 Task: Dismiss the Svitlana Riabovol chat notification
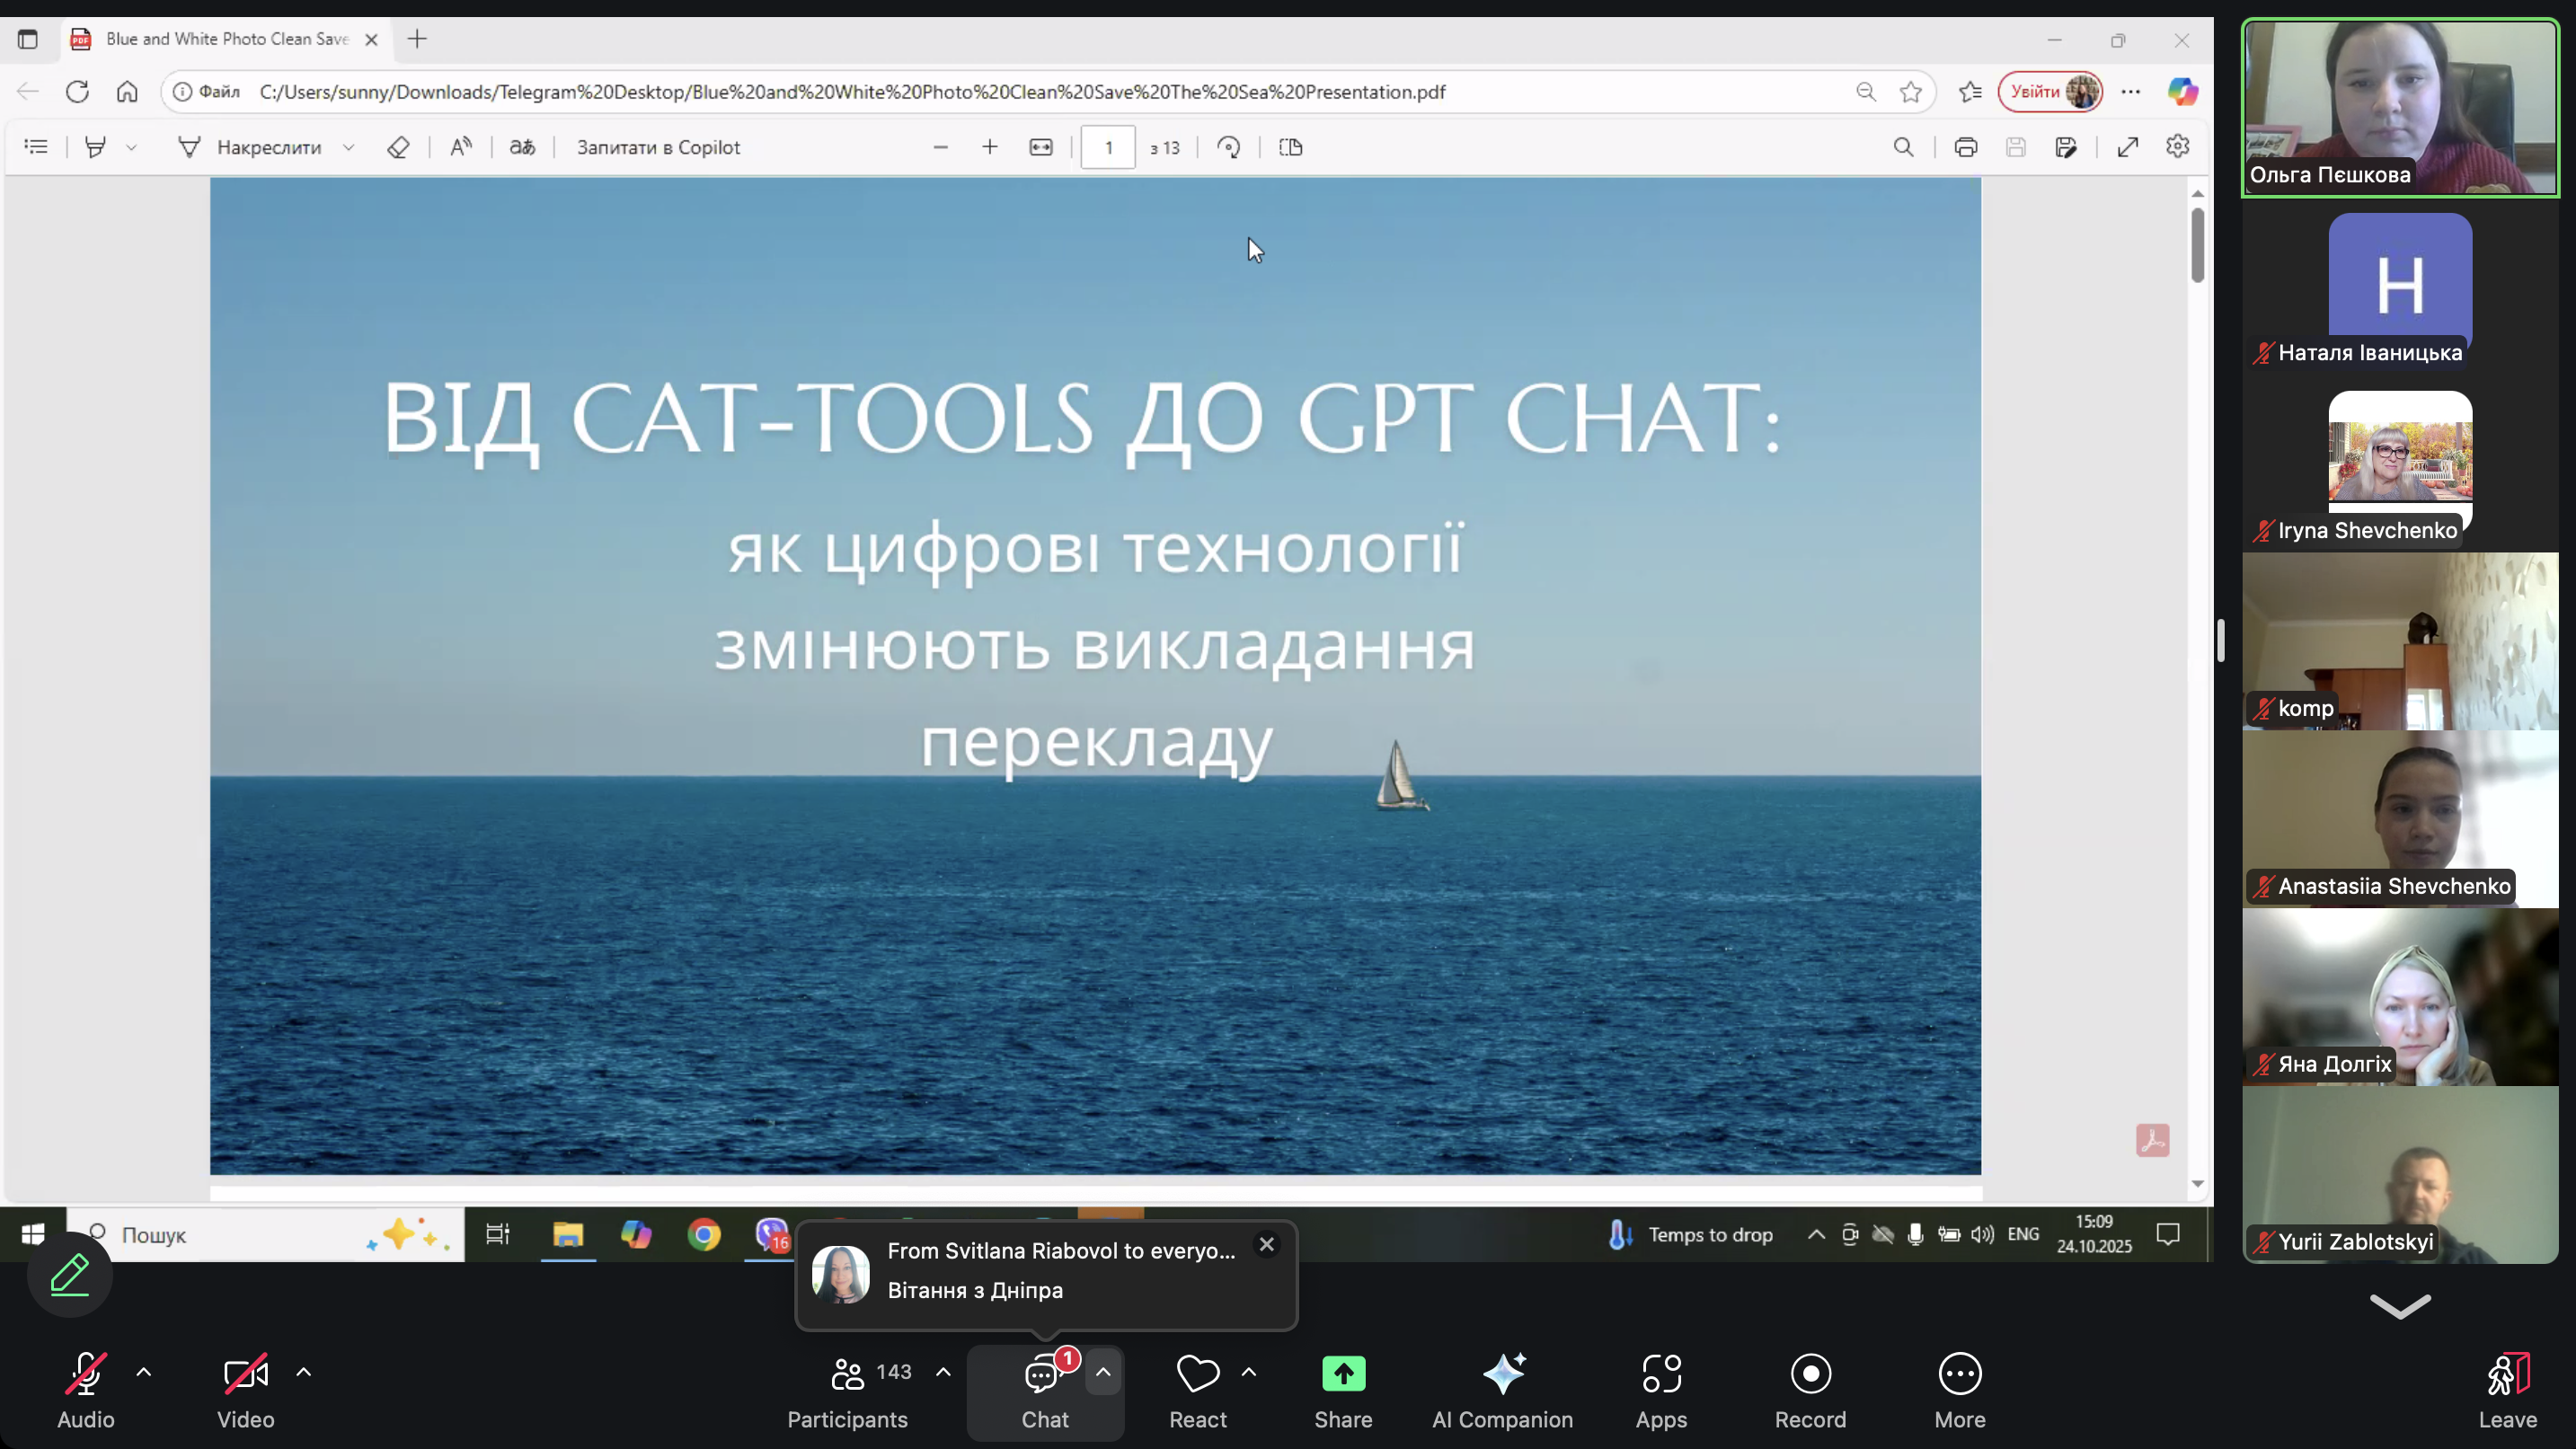1266,1244
